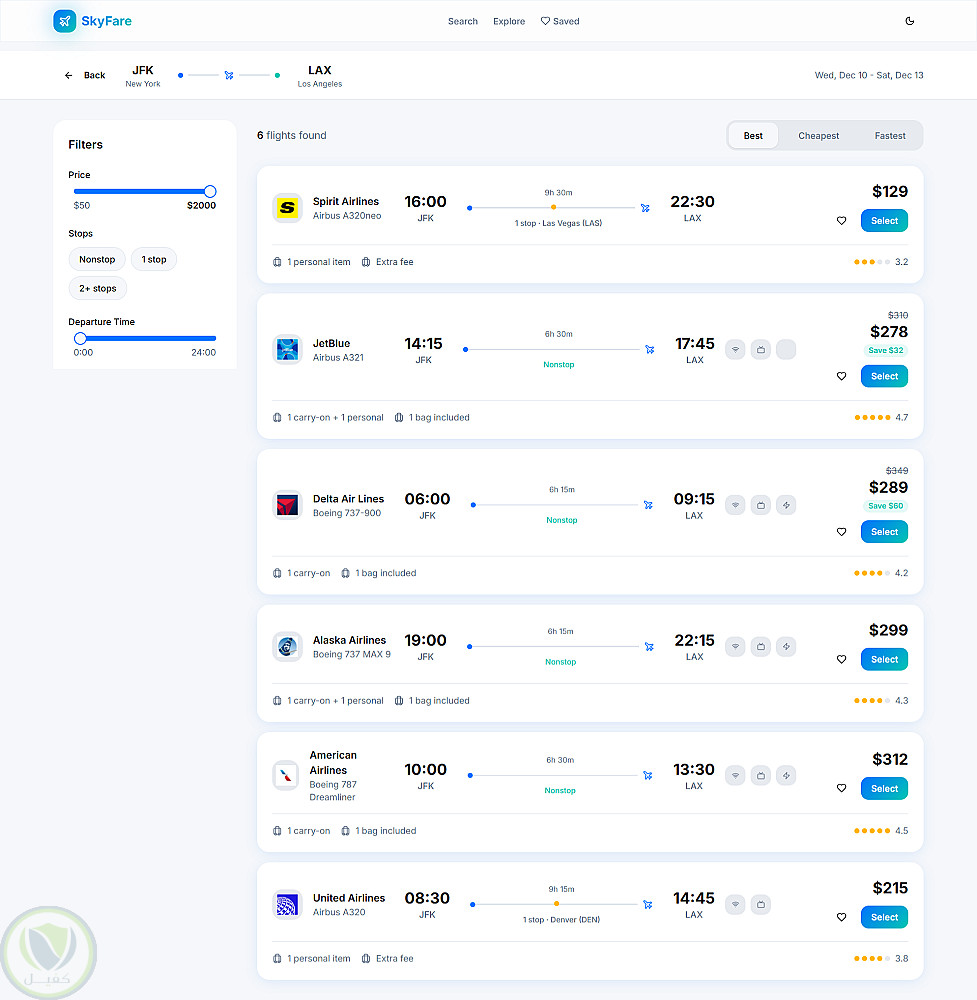The width and height of the screenshot is (977, 1000).
Task: Click the Wi-Fi icon on Alaska Airlines flight
Action: click(x=735, y=647)
